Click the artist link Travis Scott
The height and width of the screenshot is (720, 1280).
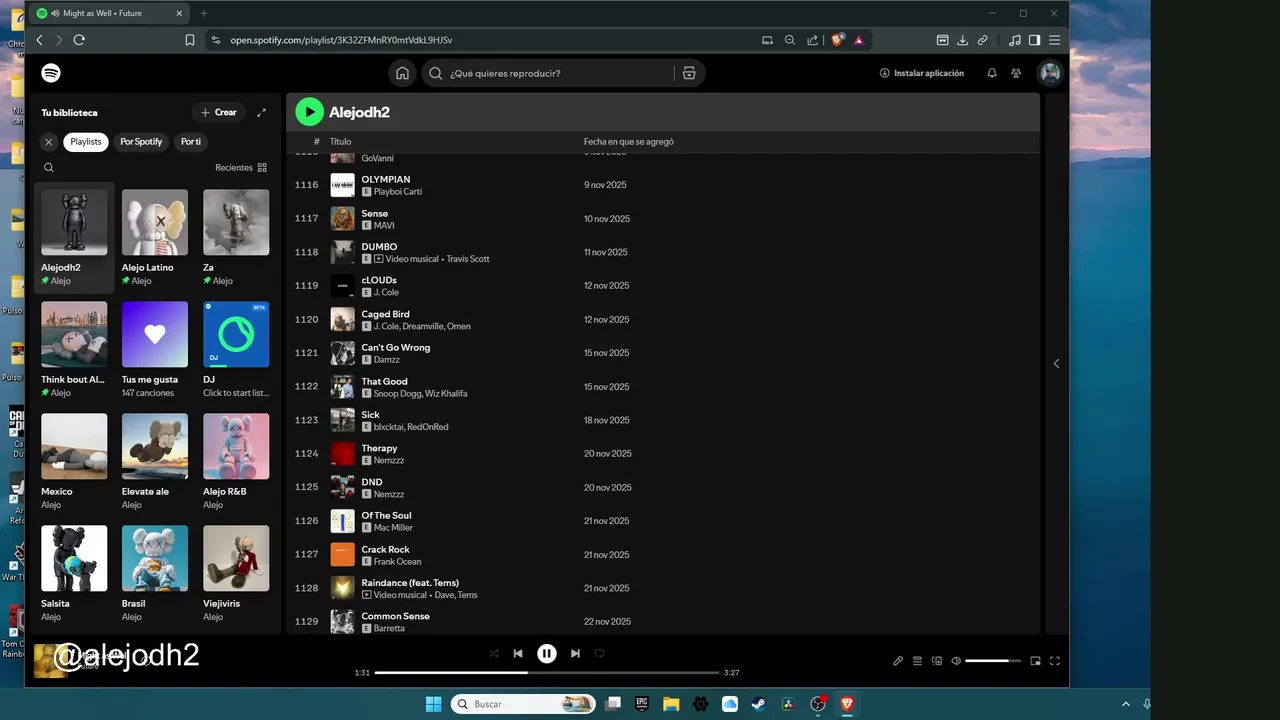click(467, 259)
